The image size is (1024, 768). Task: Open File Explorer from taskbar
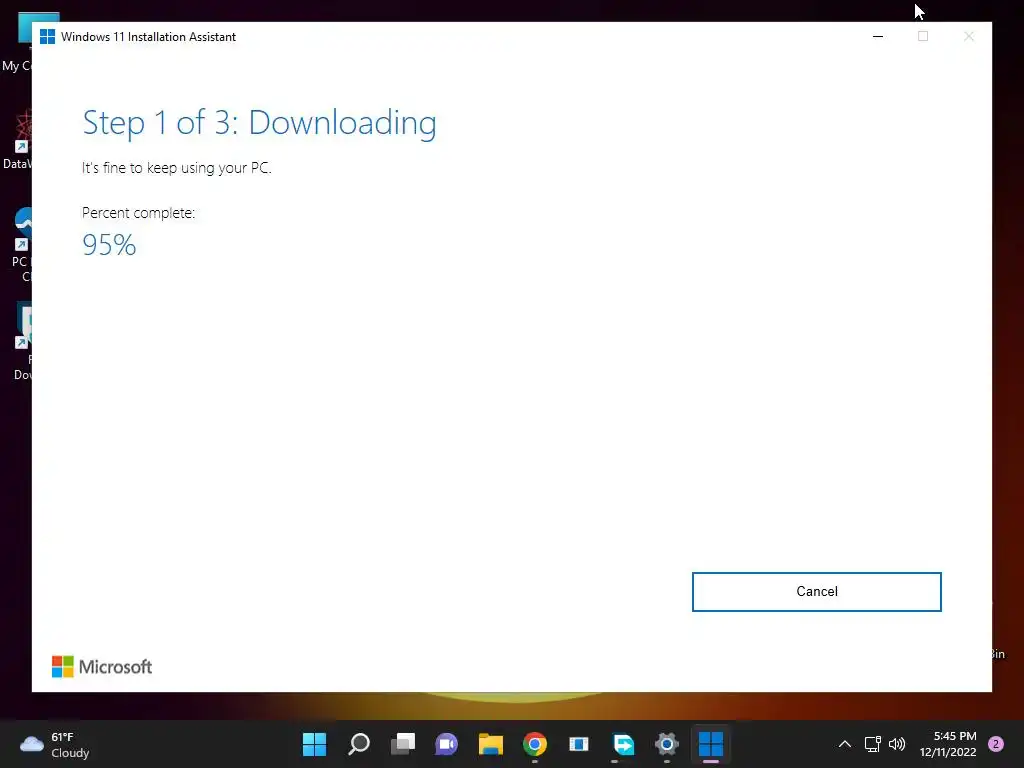(x=490, y=744)
